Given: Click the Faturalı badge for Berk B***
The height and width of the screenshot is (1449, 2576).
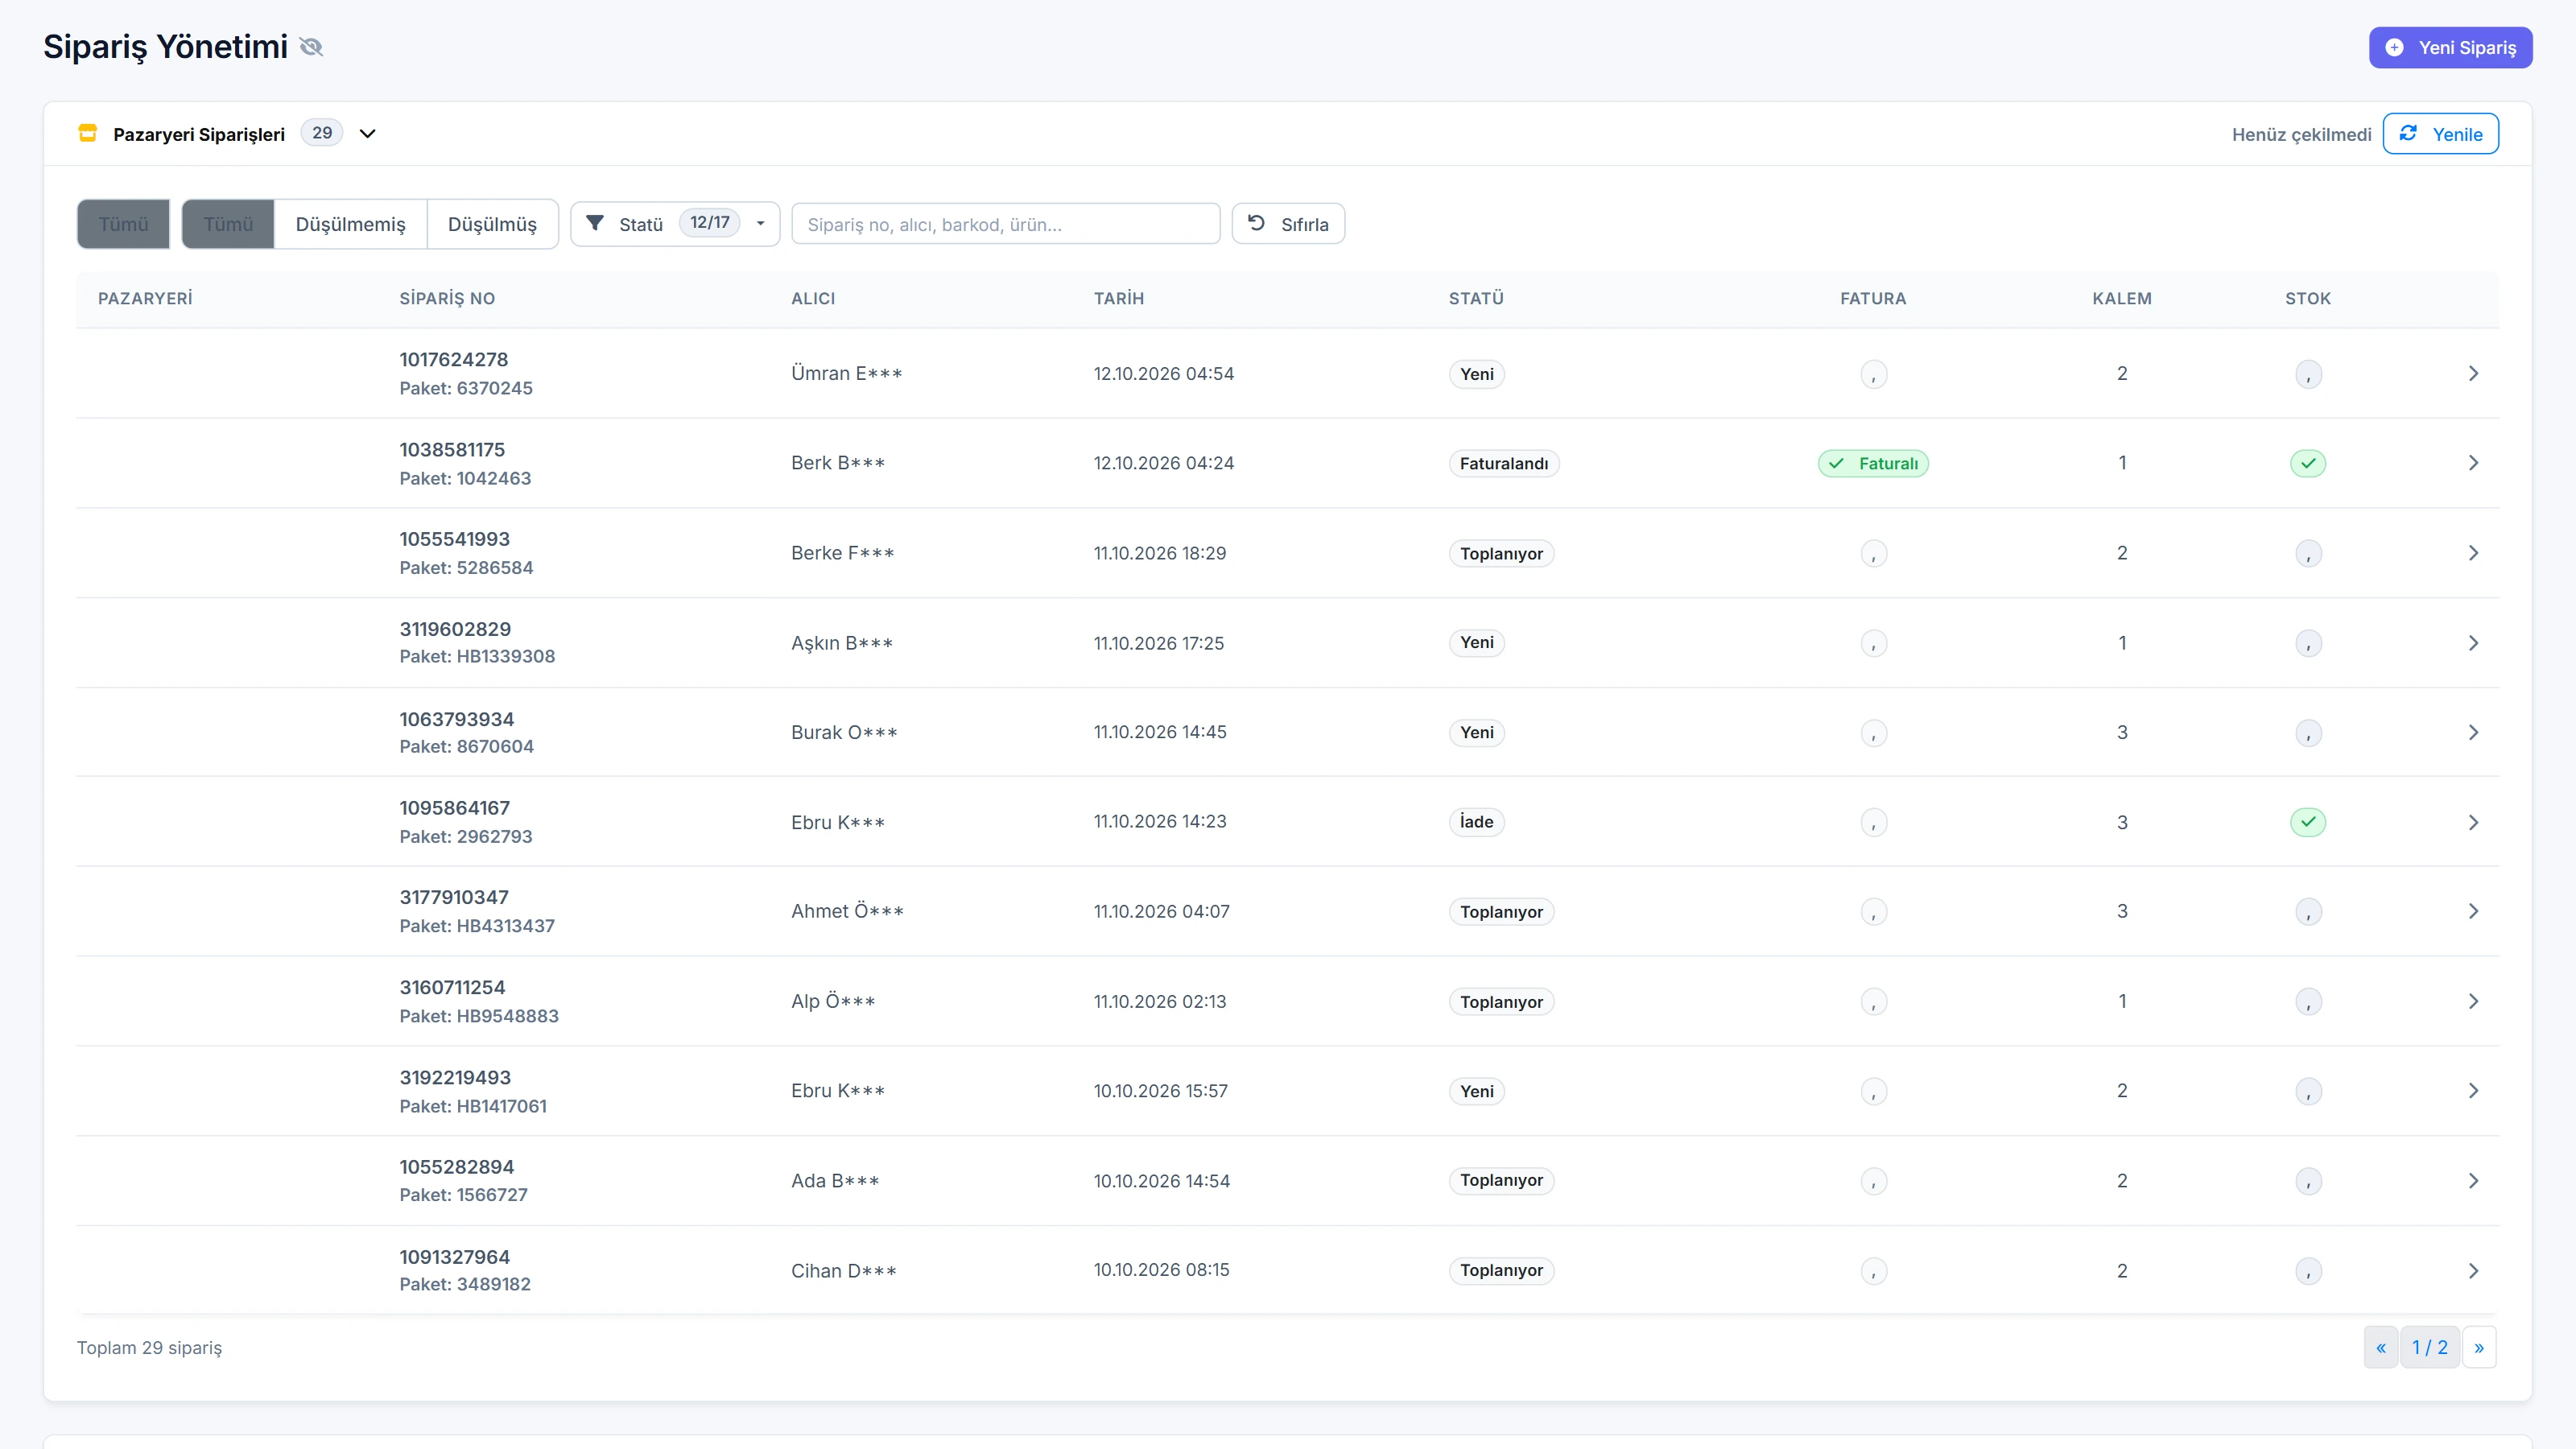Looking at the screenshot, I should pos(1873,463).
